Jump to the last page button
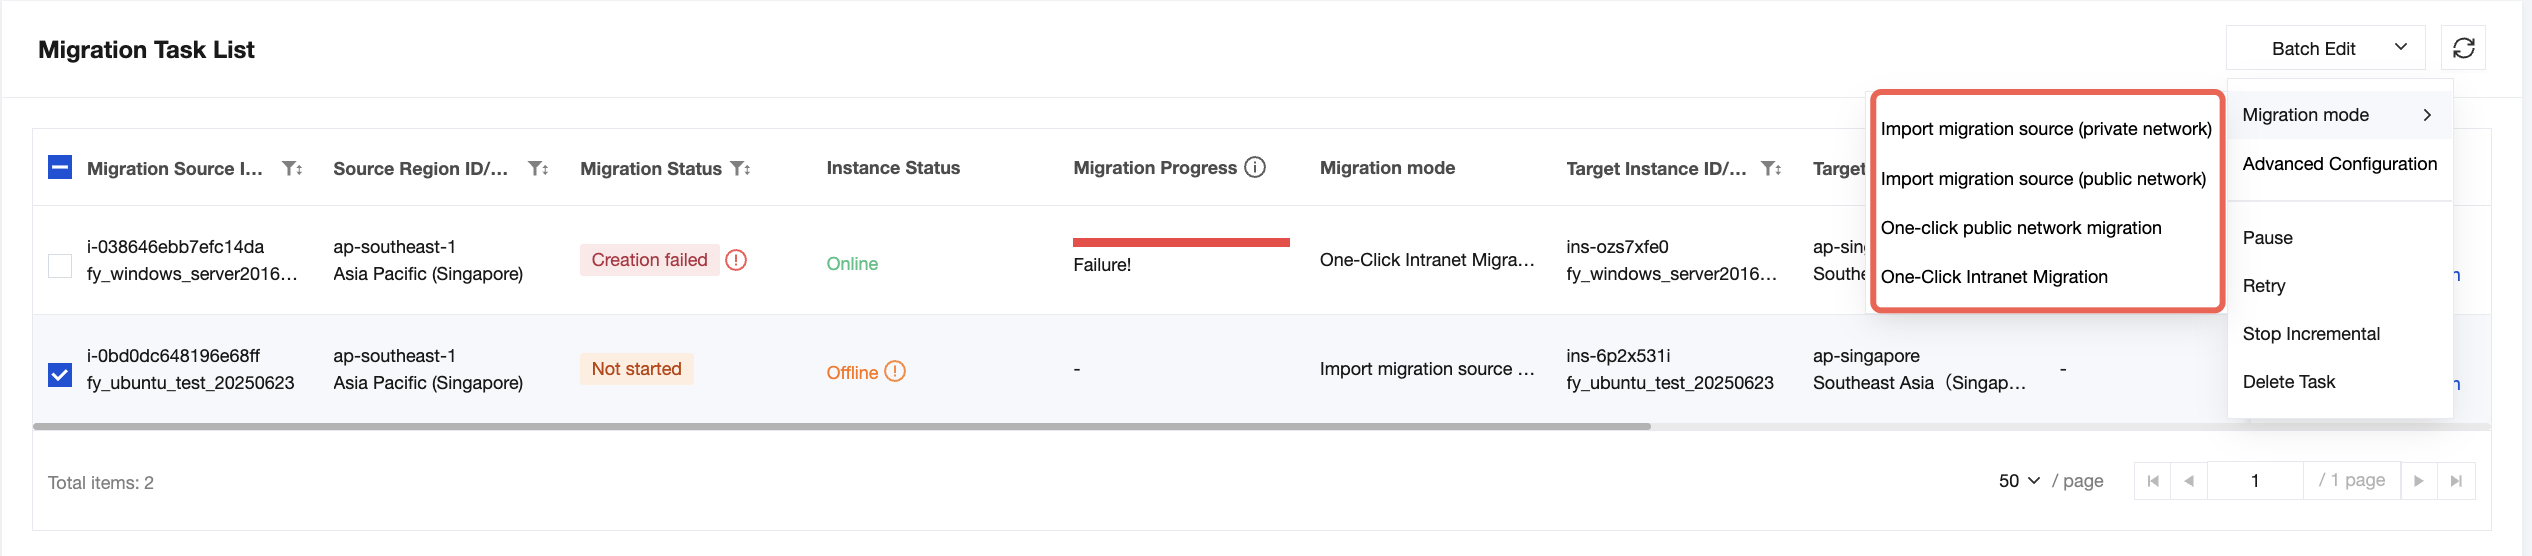Viewport: 2532px width, 556px height. (2456, 481)
